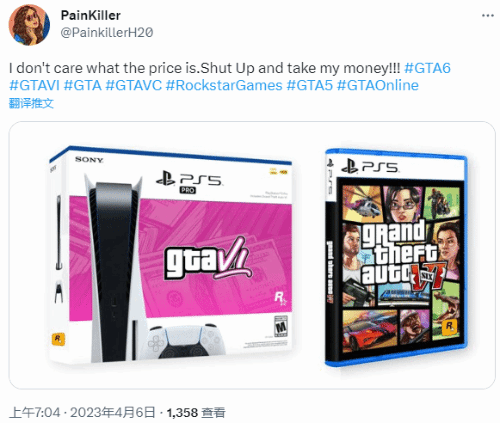Open the PainKiller display name link
This screenshot has height=423, width=500.
(x=91, y=15)
